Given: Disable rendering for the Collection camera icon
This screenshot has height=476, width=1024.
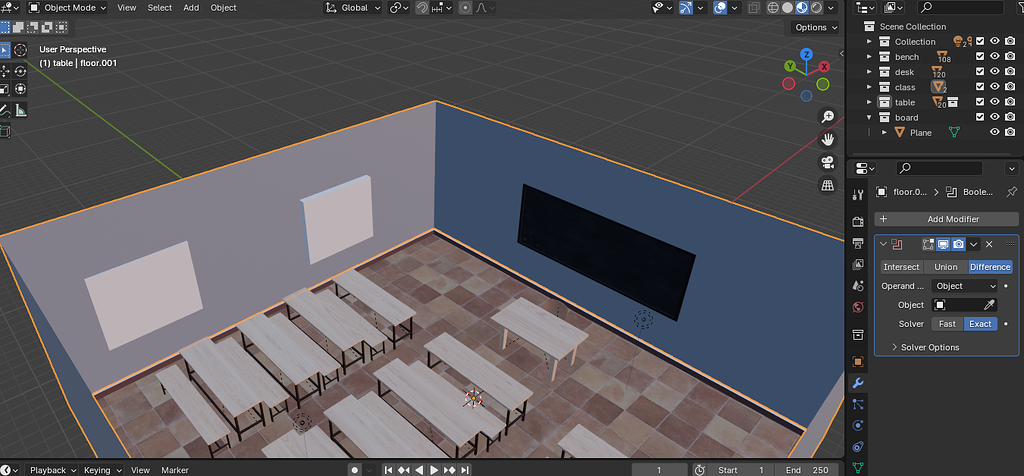Looking at the screenshot, I should point(1010,41).
